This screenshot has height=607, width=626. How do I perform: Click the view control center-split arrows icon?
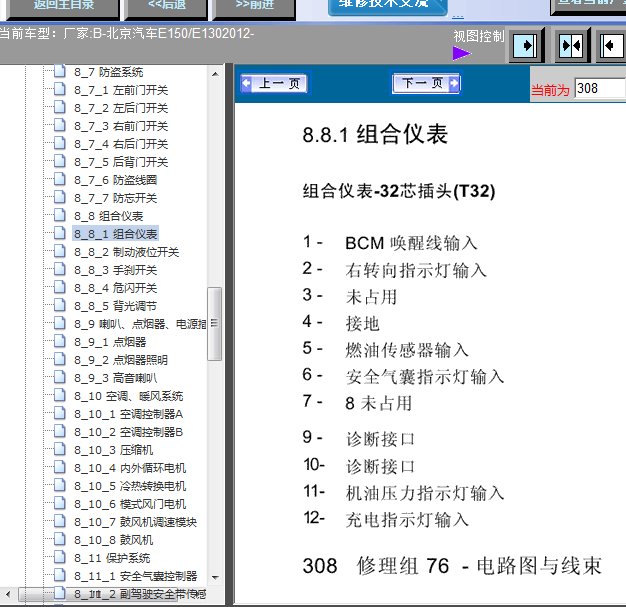pos(571,46)
